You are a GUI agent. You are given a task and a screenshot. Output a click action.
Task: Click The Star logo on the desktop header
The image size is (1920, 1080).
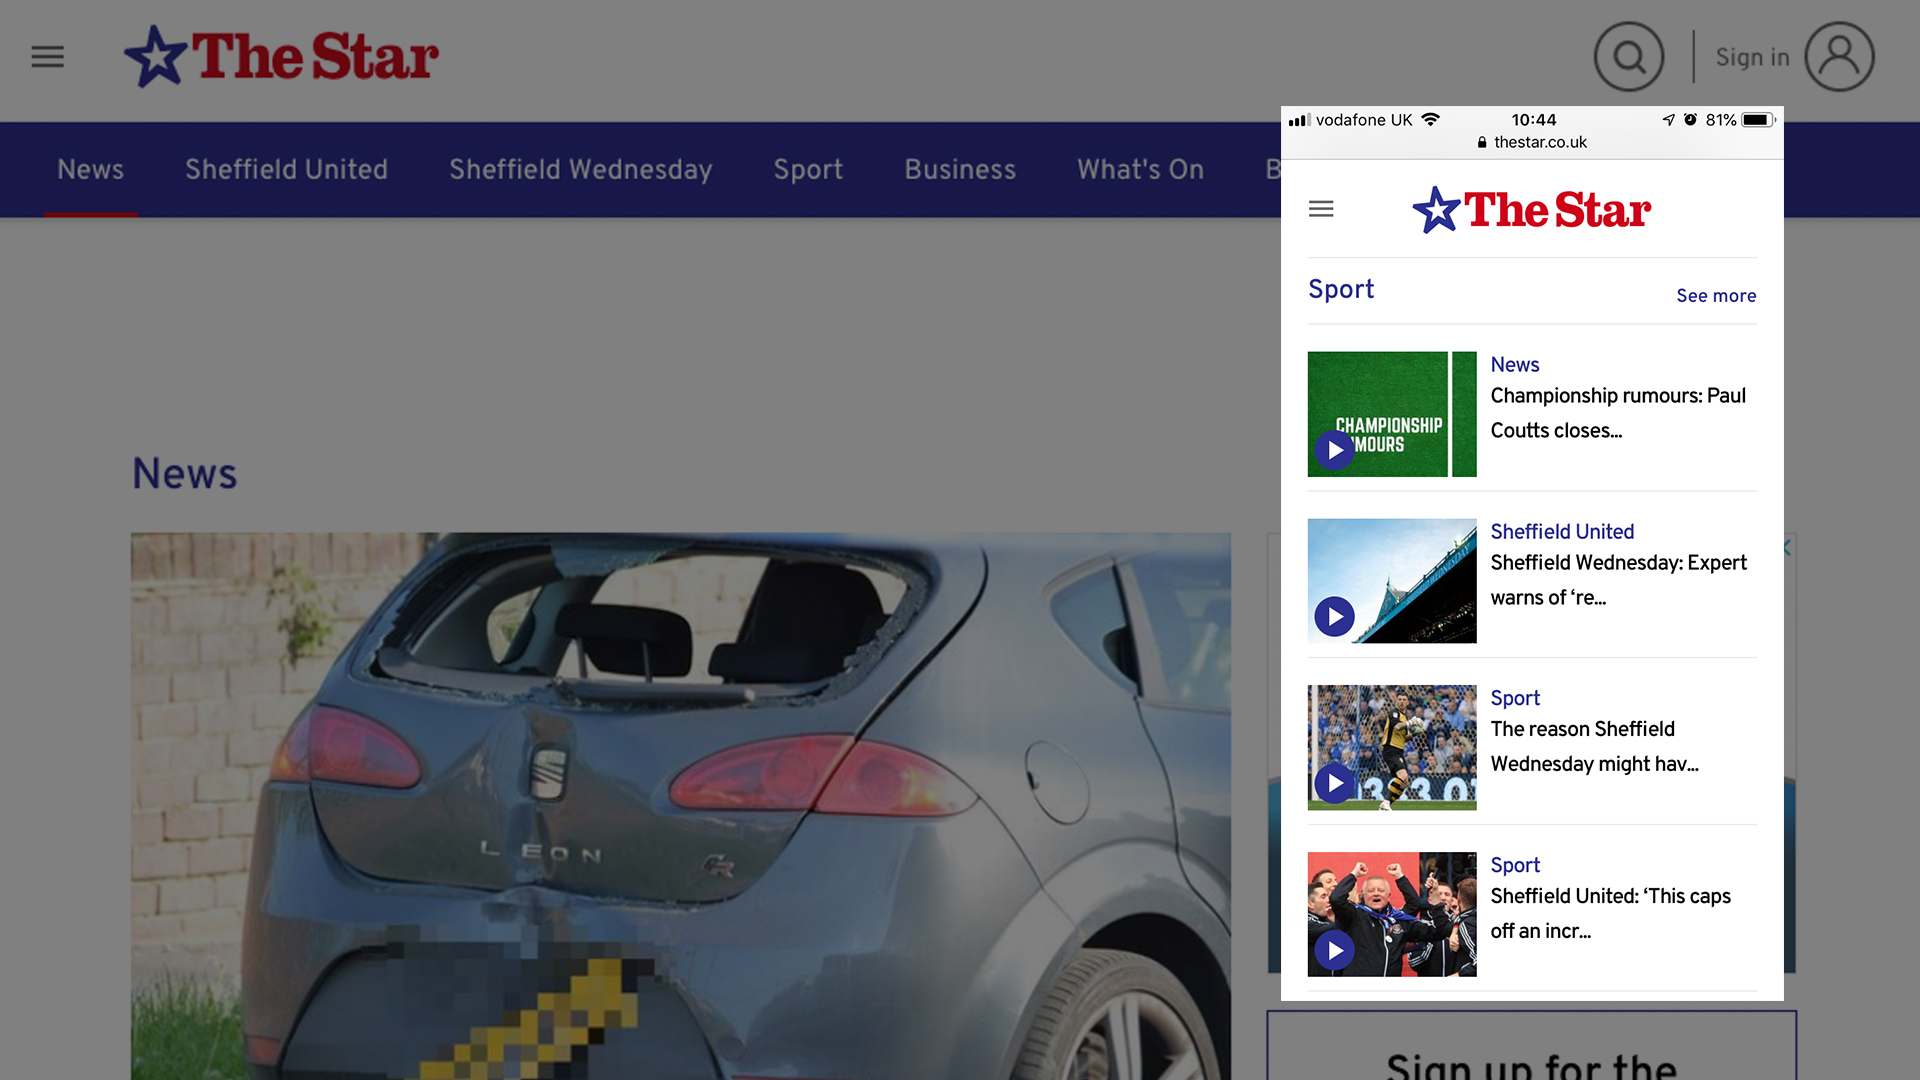click(281, 55)
